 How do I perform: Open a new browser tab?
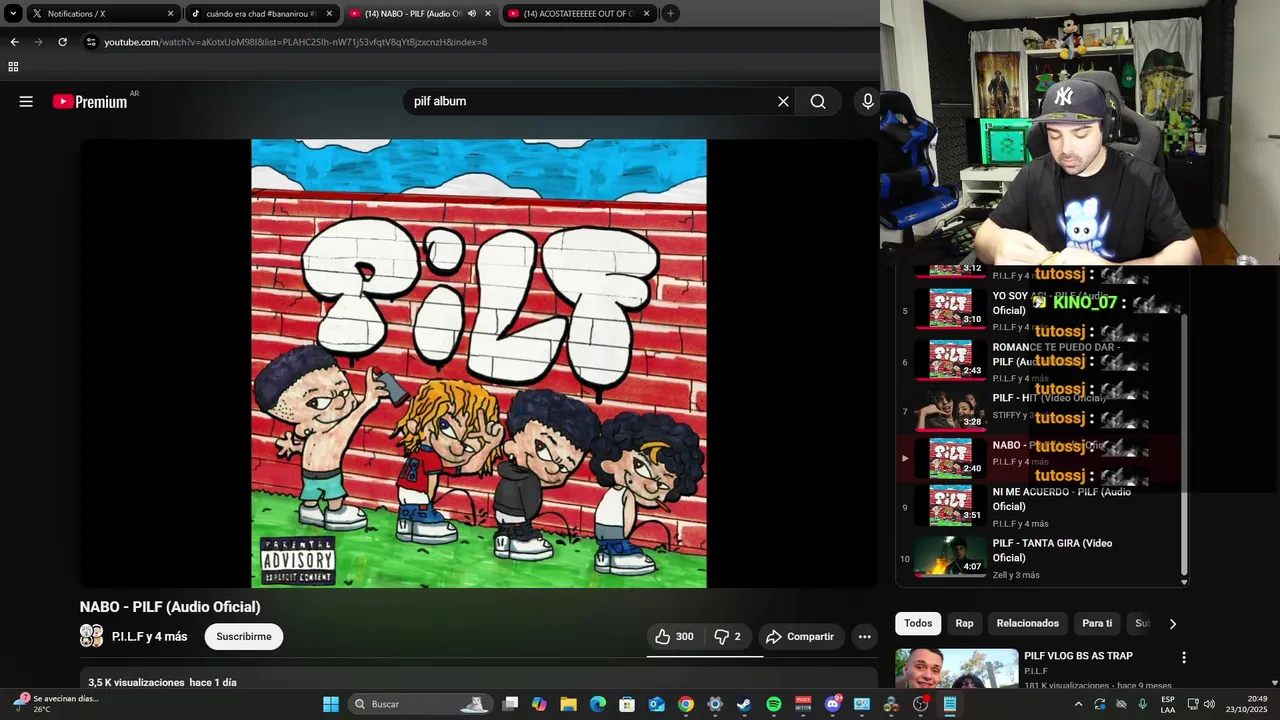[x=670, y=14]
